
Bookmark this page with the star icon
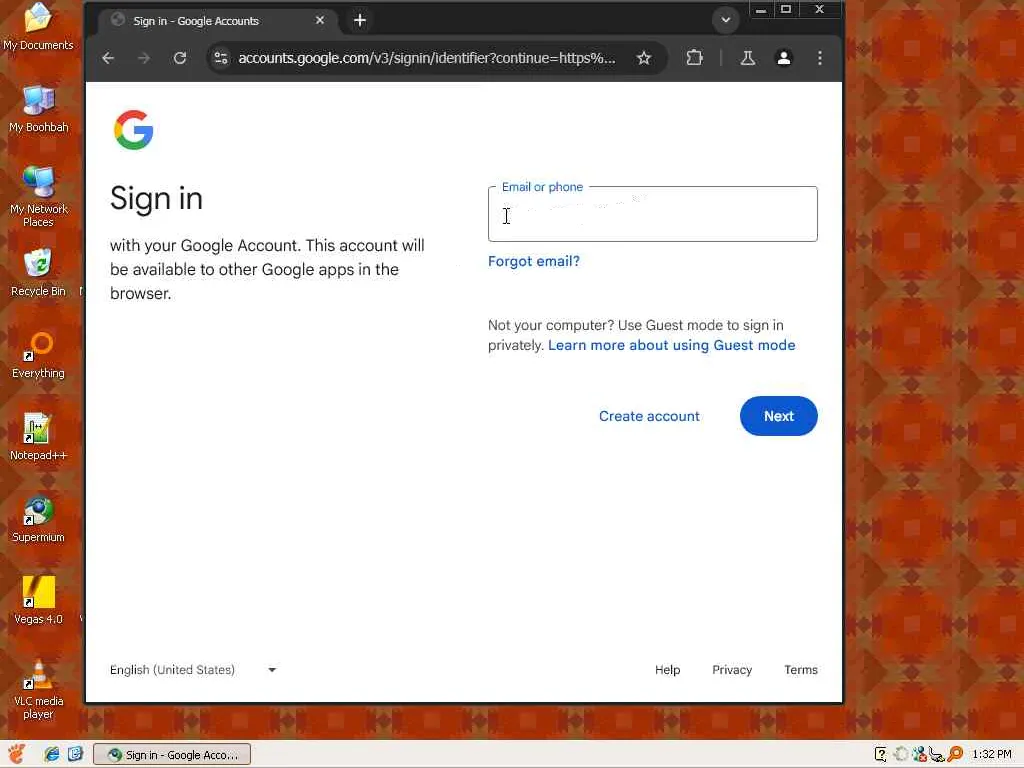click(x=644, y=58)
